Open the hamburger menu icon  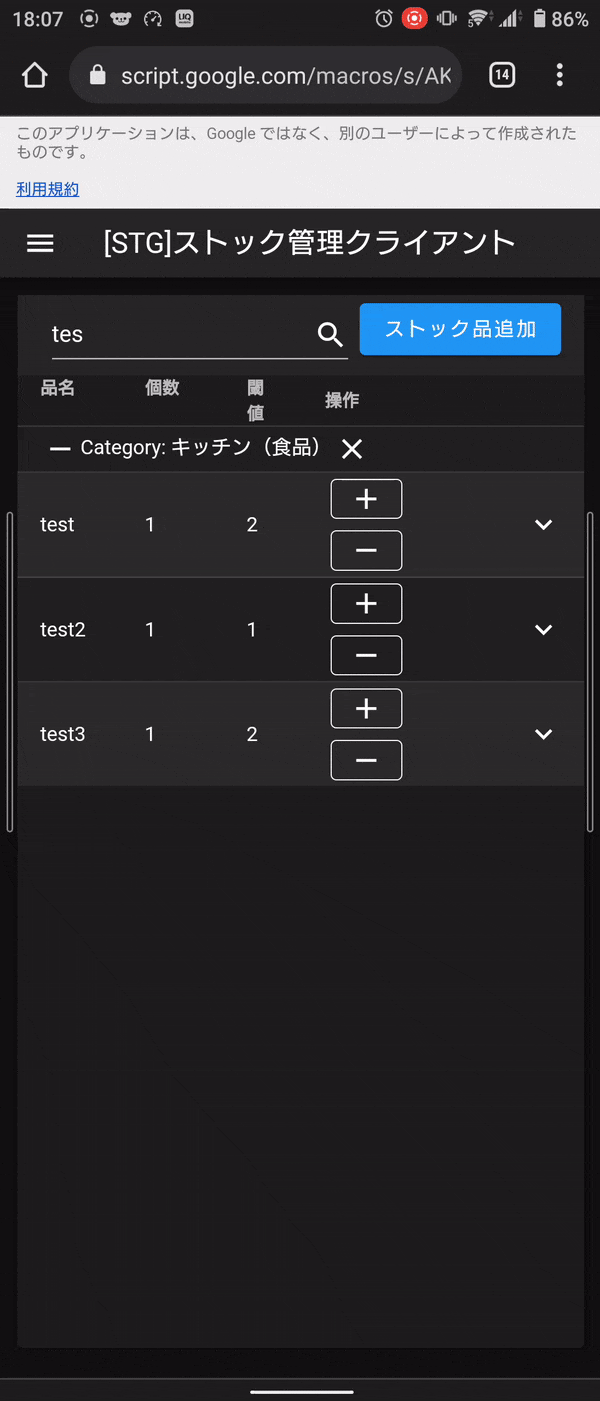pyautogui.click(x=40, y=242)
